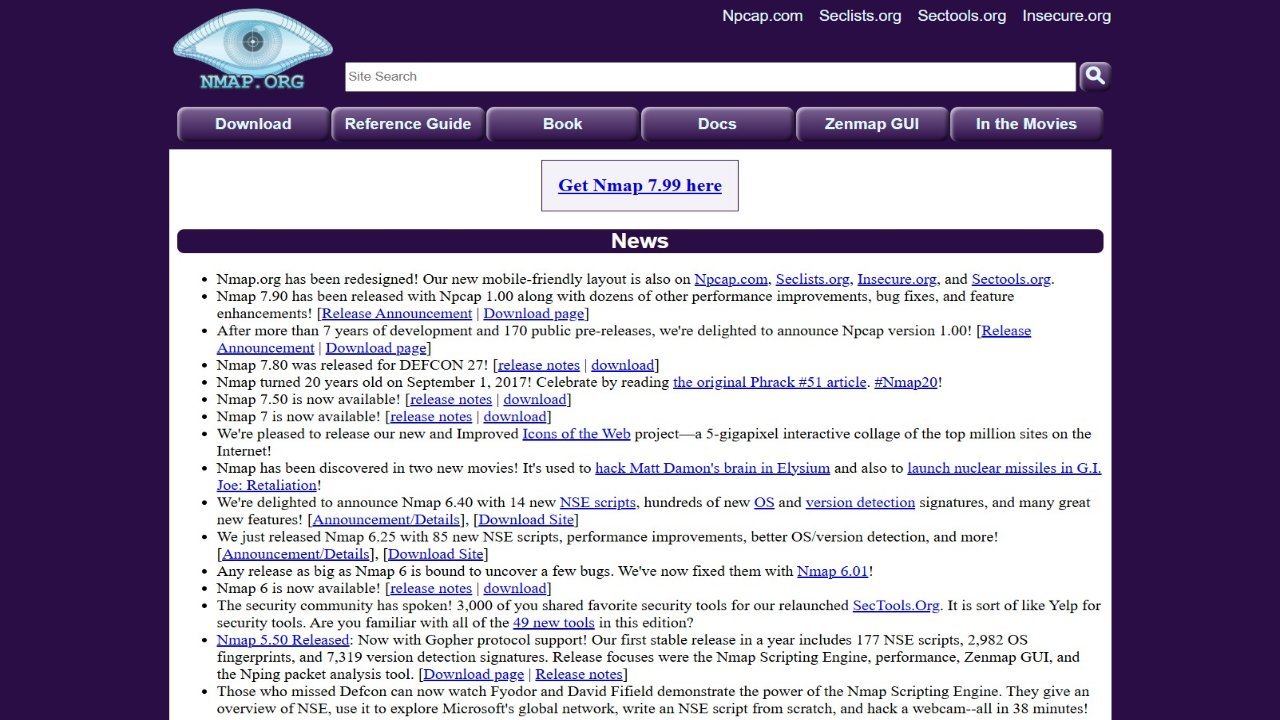The image size is (1280, 720).
Task: Select the Book nav tab
Action: (562, 124)
